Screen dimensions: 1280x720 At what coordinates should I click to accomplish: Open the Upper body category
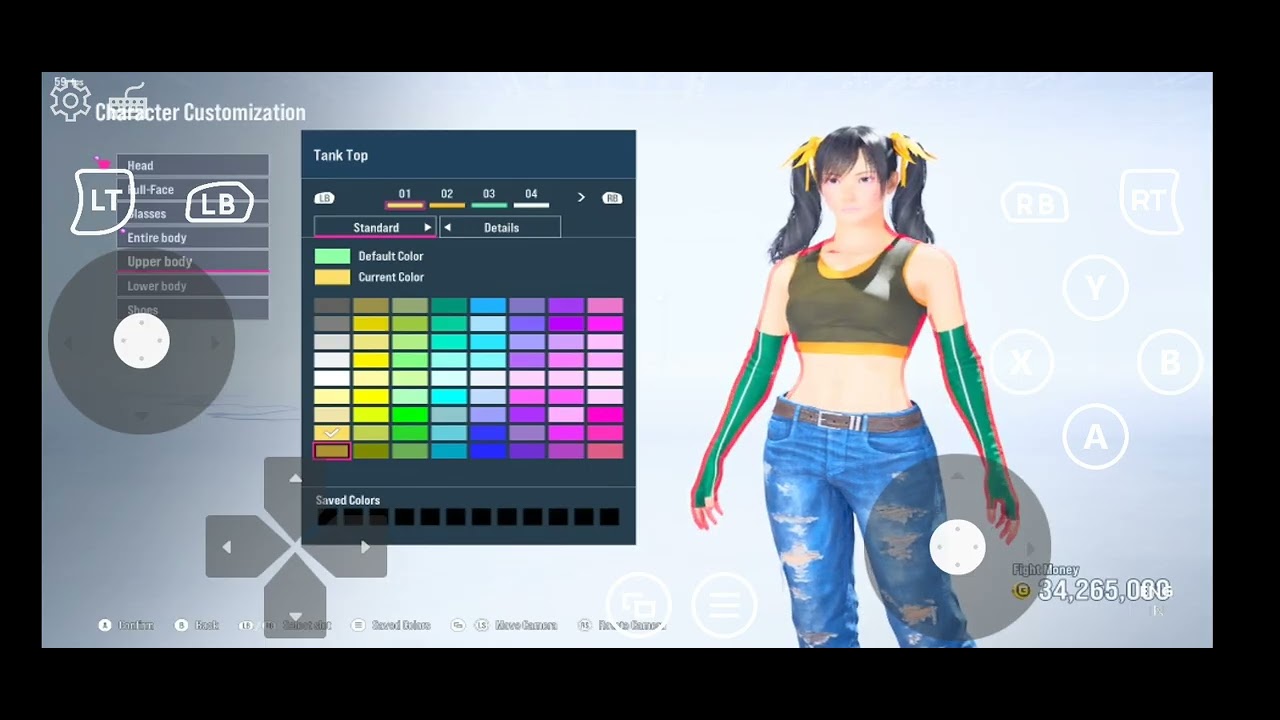tap(193, 261)
